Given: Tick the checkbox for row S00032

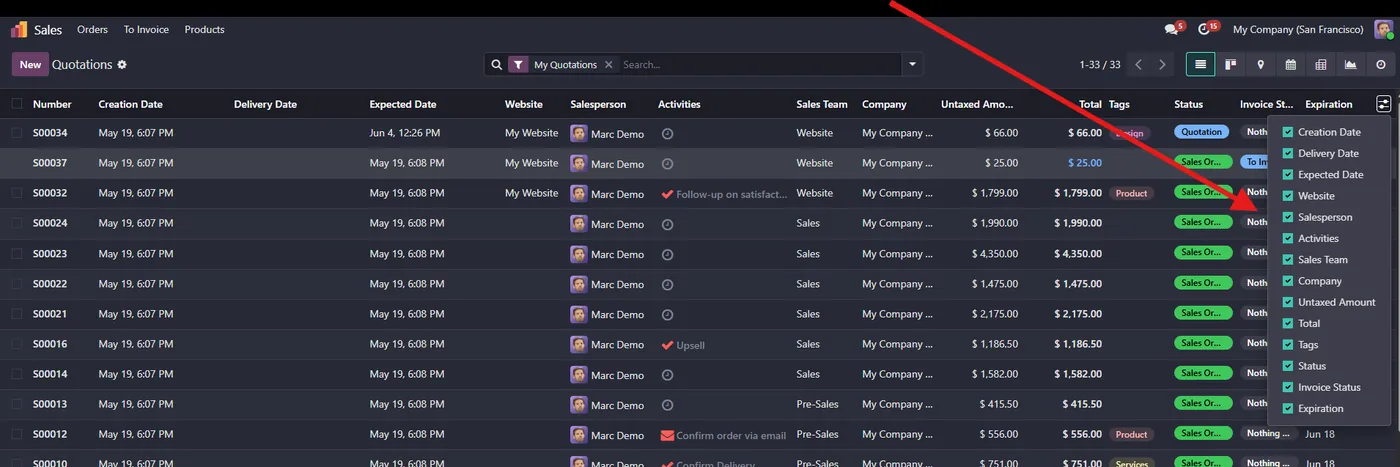Looking at the screenshot, I should click(17, 193).
